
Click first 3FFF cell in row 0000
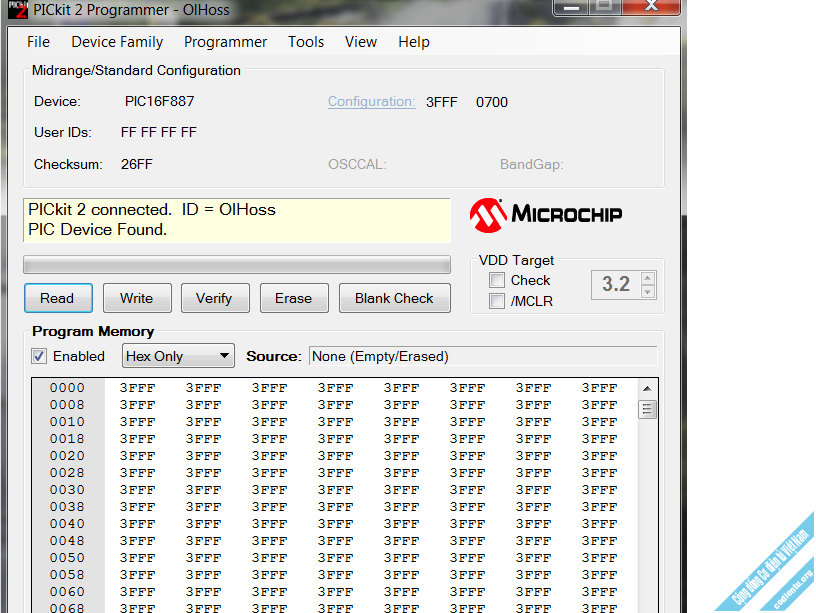(x=137, y=388)
